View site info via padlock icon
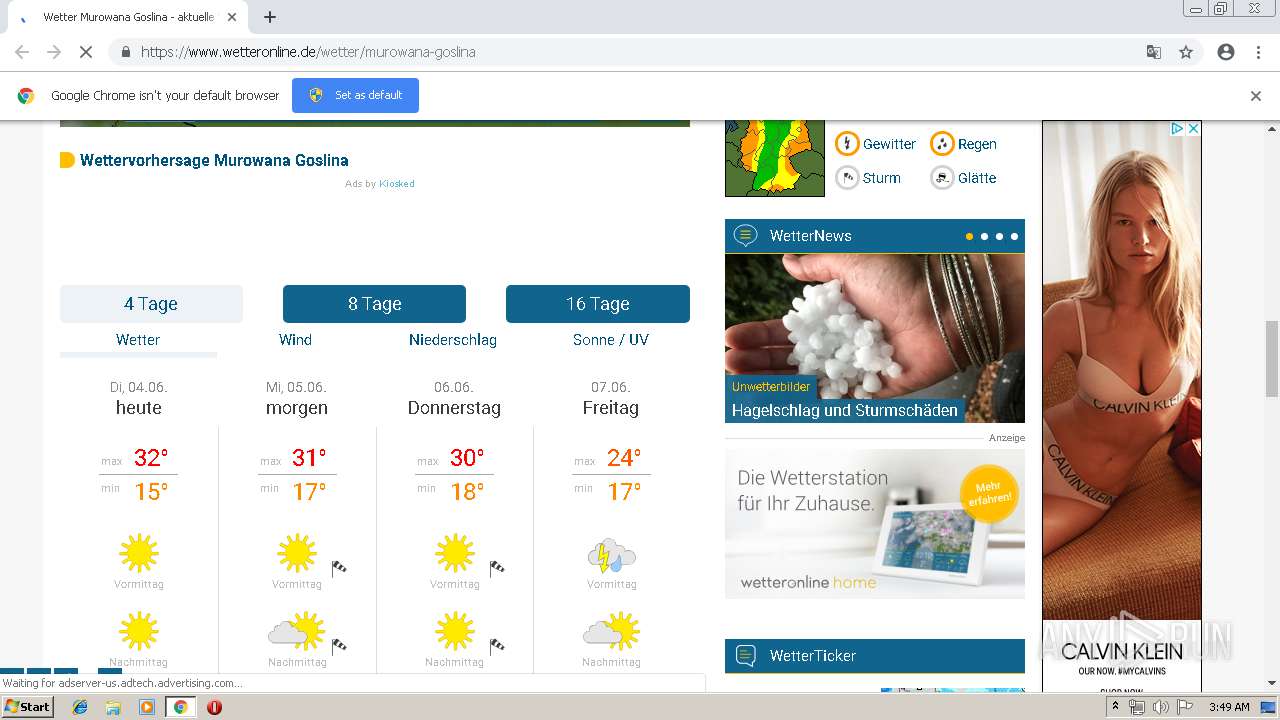The image size is (1280, 720). (124, 52)
